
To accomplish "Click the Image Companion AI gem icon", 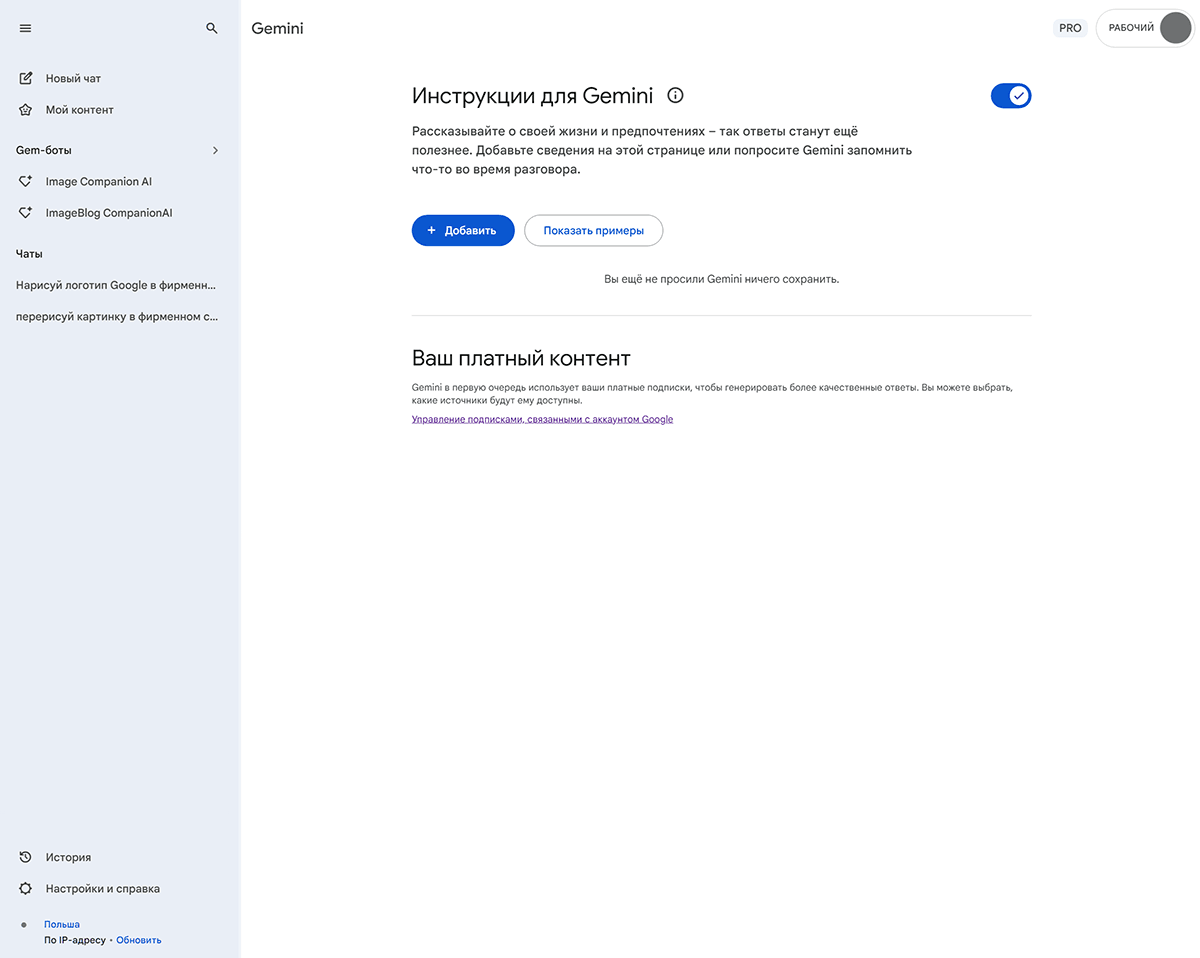I will (26, 182).
